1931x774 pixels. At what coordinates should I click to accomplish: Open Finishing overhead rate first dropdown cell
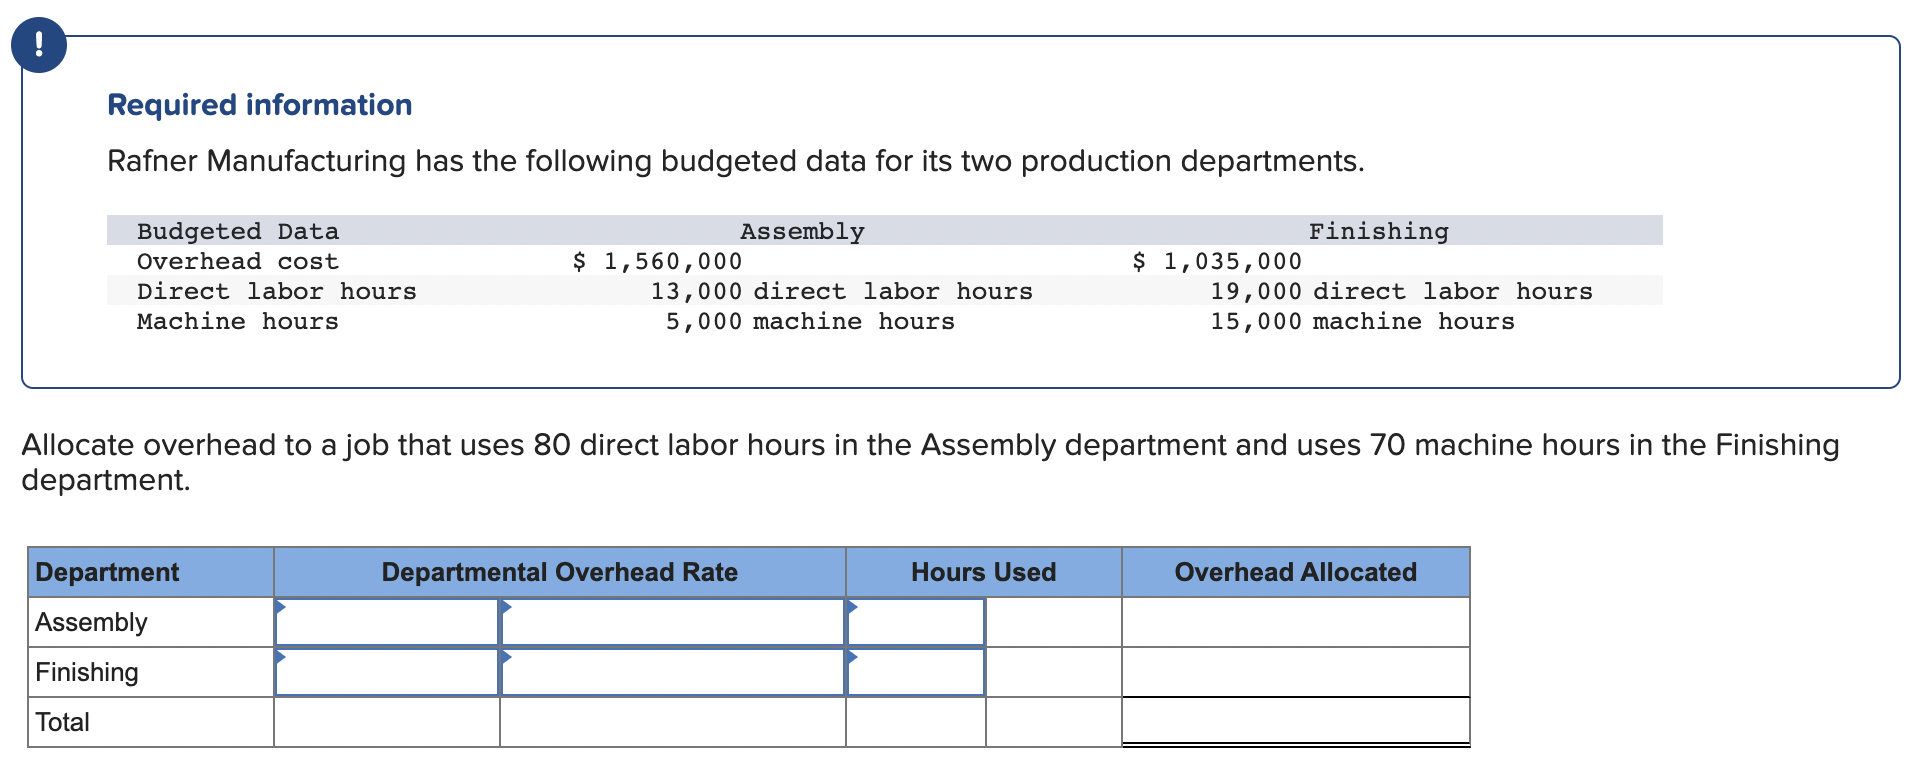point(387,672)
